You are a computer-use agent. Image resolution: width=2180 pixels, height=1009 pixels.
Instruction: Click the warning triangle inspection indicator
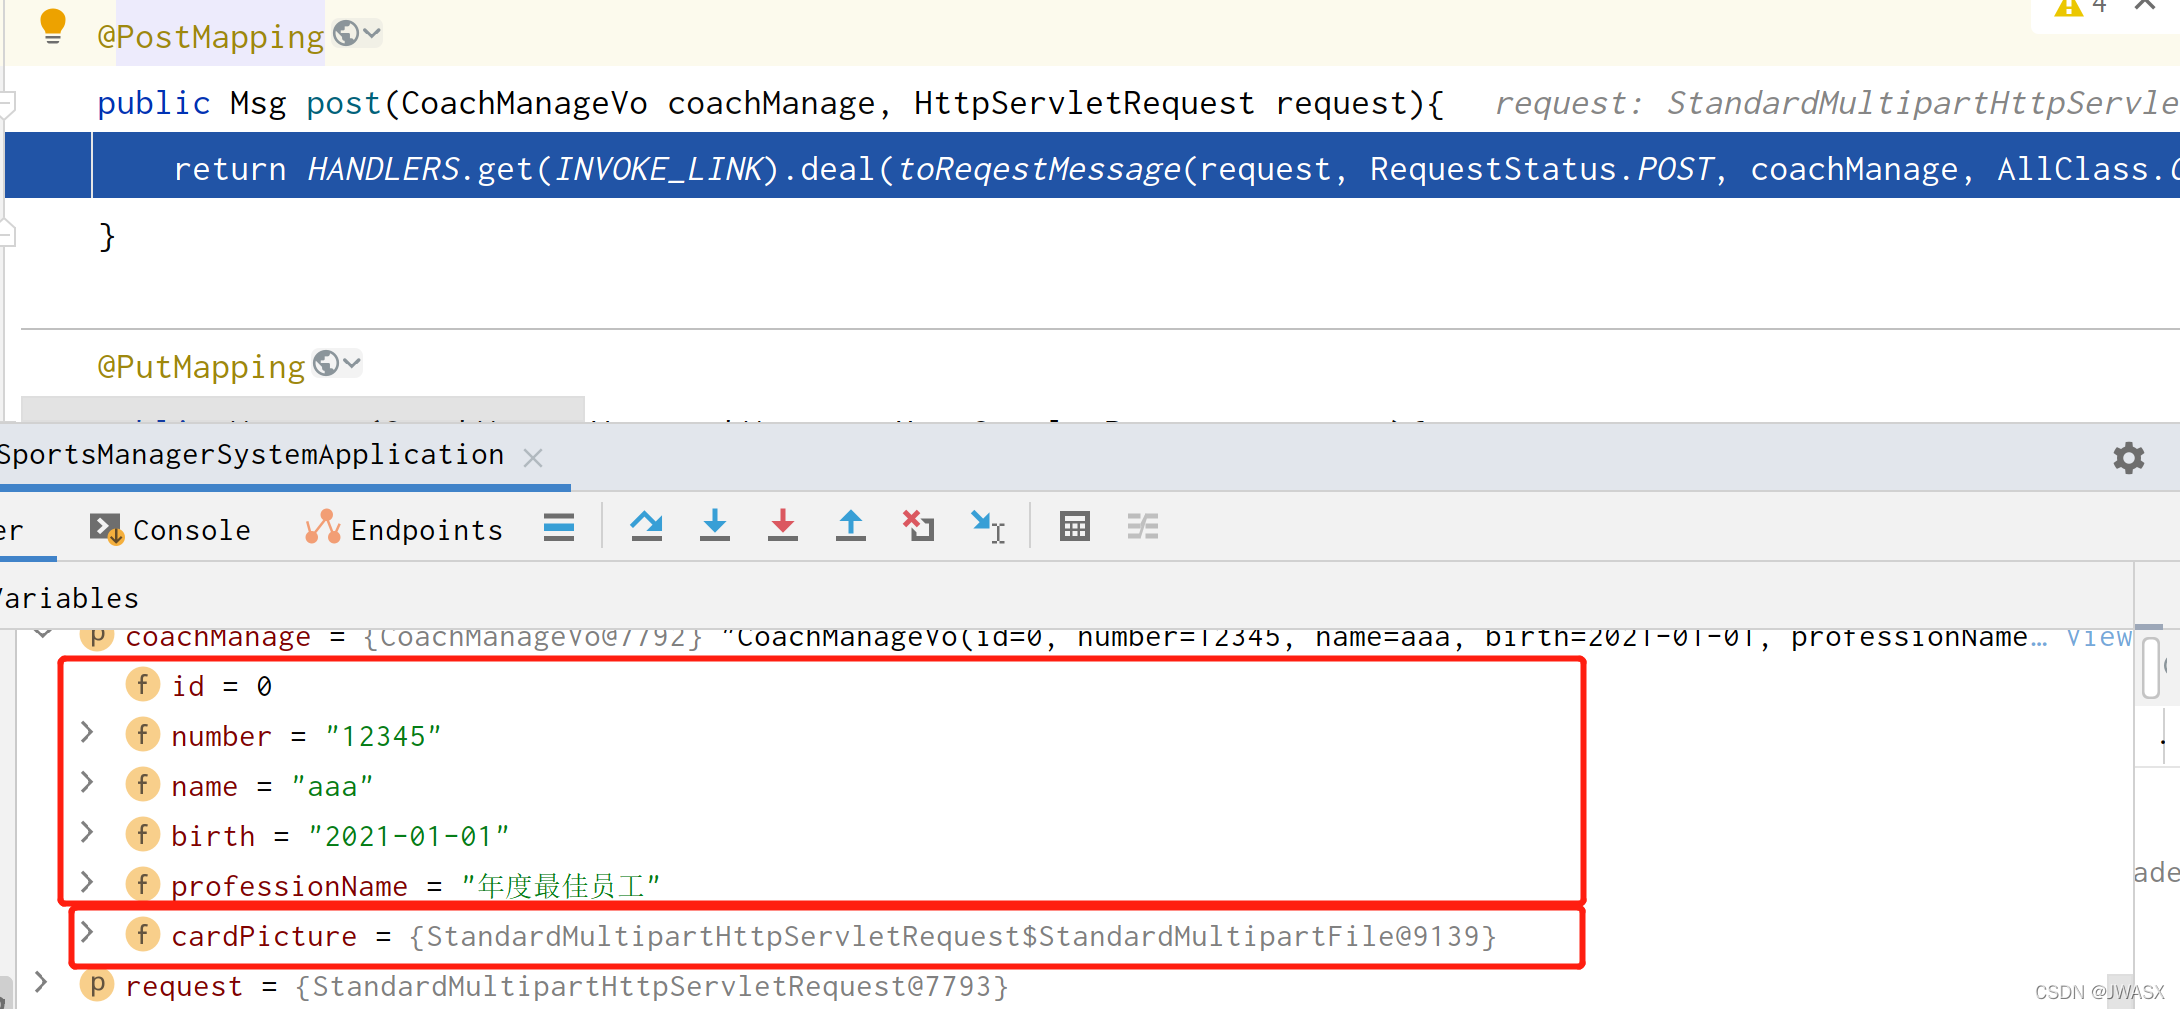pyautogui.click(x=2068, y=6)
